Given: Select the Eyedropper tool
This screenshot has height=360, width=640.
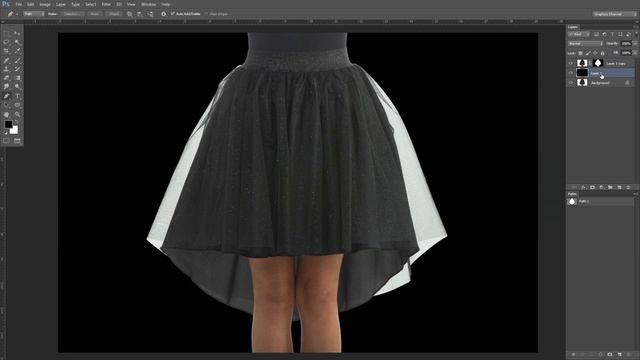Looking at the screenshot, I should (x=17, y=51).
